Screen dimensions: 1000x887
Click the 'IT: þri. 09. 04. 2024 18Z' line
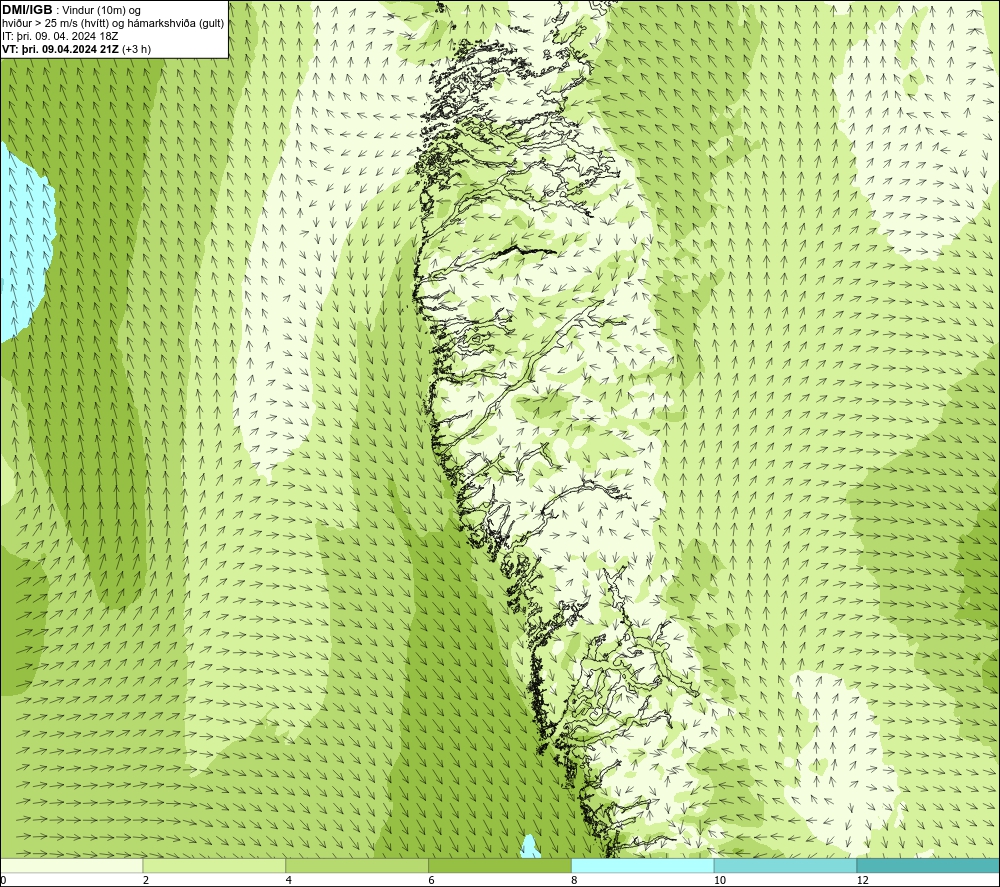click(x=60, y=36)
